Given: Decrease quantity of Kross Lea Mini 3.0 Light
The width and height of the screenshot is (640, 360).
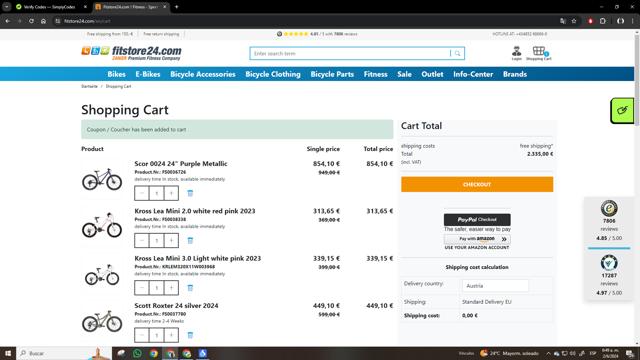Looking at the screenshot, I should (142, 288).
